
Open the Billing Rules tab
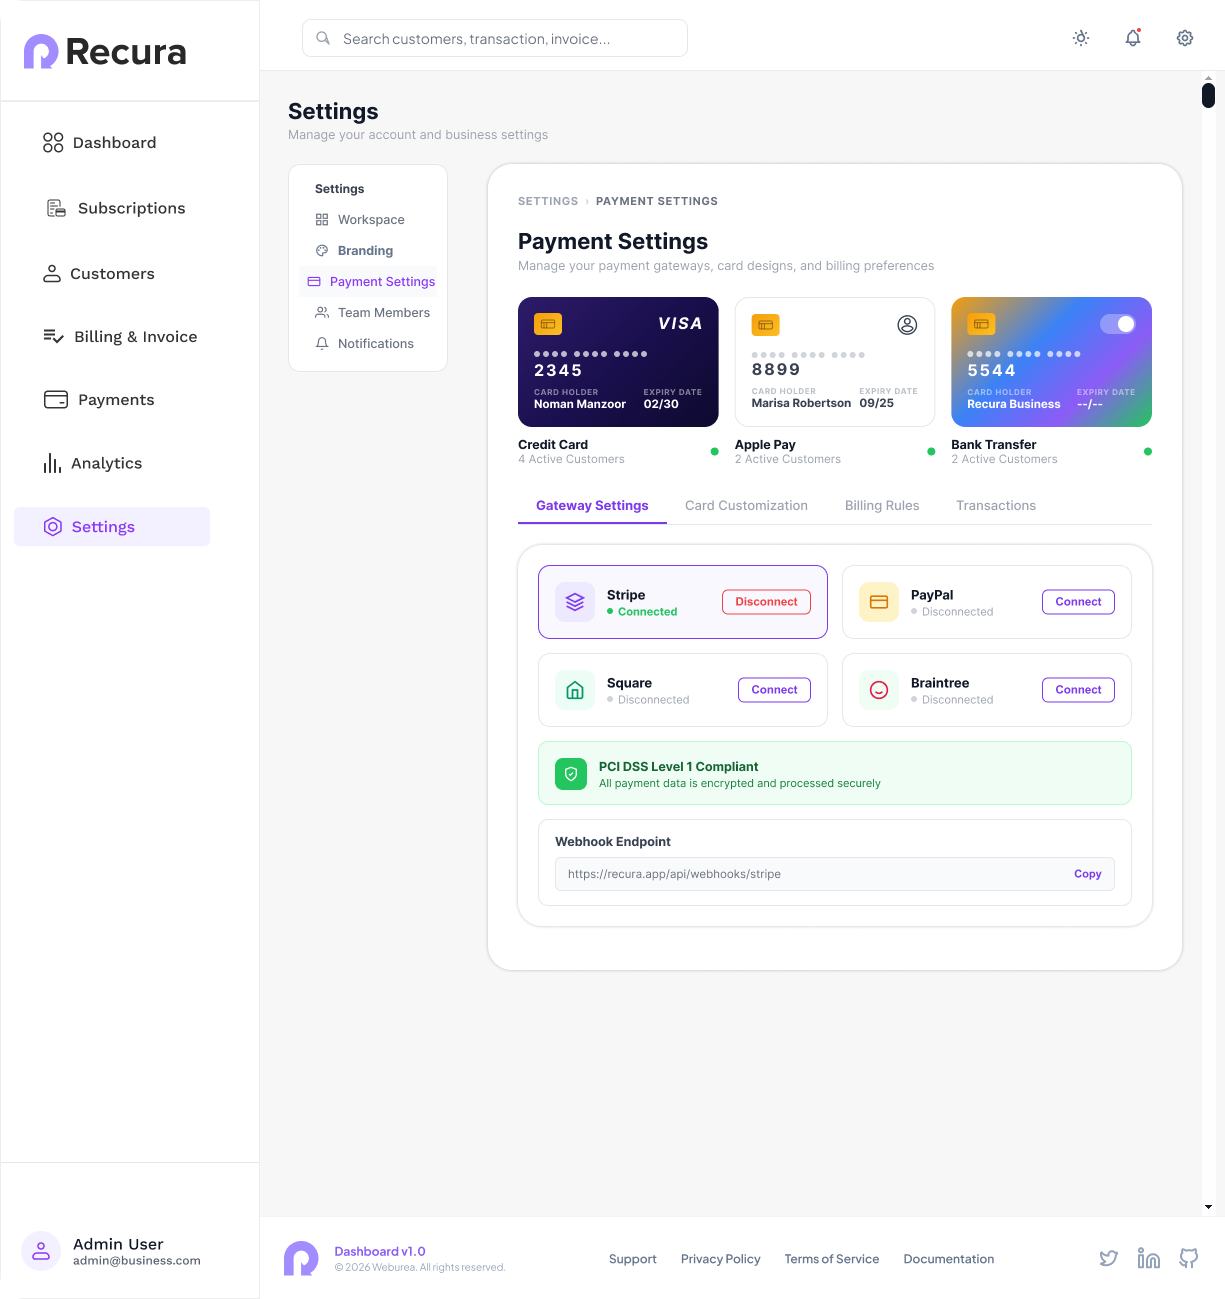[x=882, y=506]
